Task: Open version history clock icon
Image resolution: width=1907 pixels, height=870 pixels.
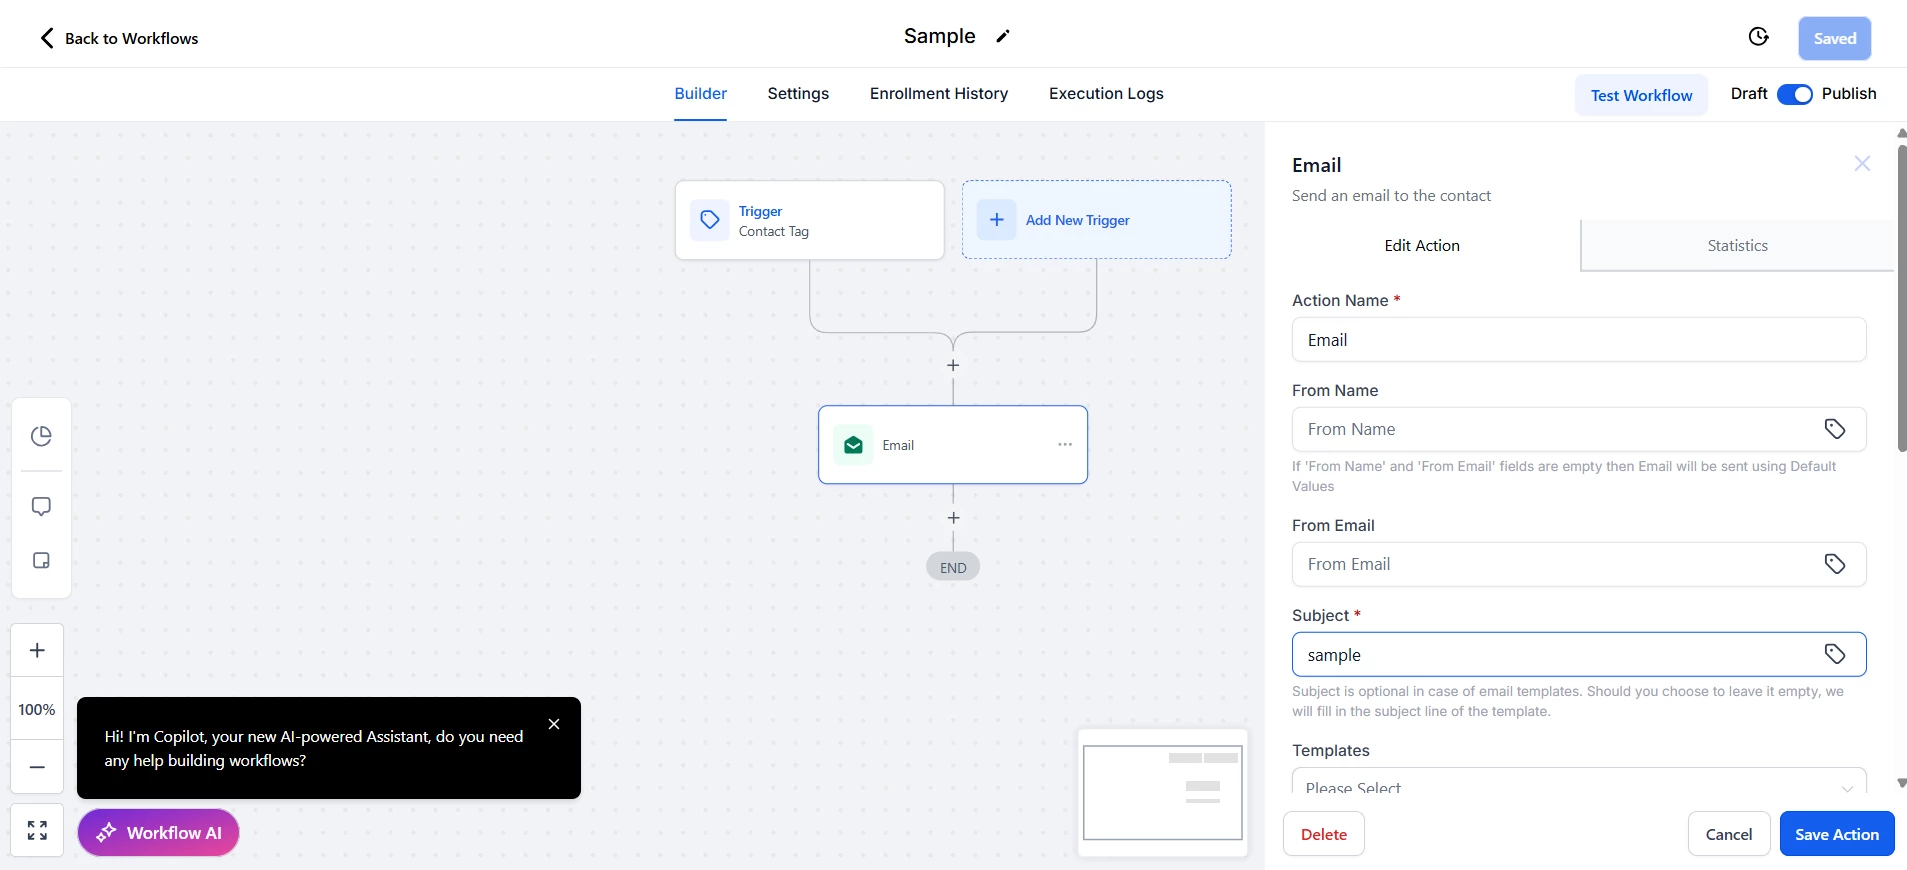Action: pyautogui.click(x=1758, y=37)
